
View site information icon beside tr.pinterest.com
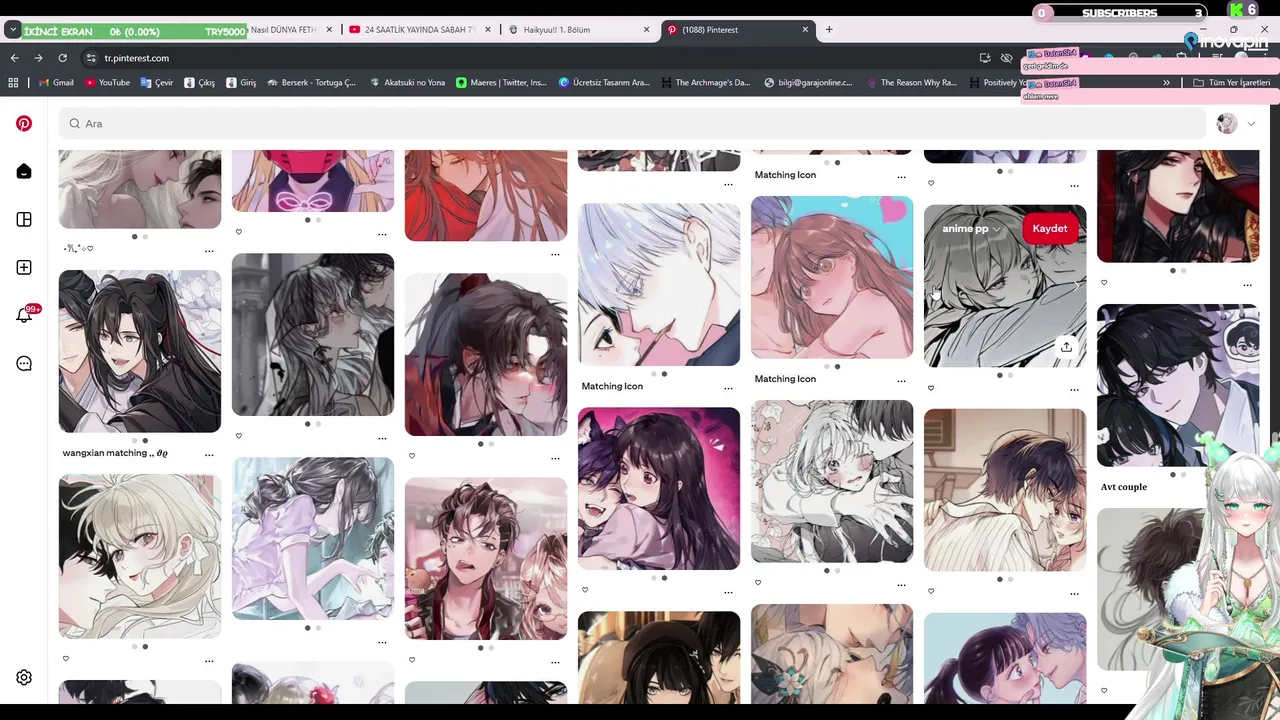91,58
